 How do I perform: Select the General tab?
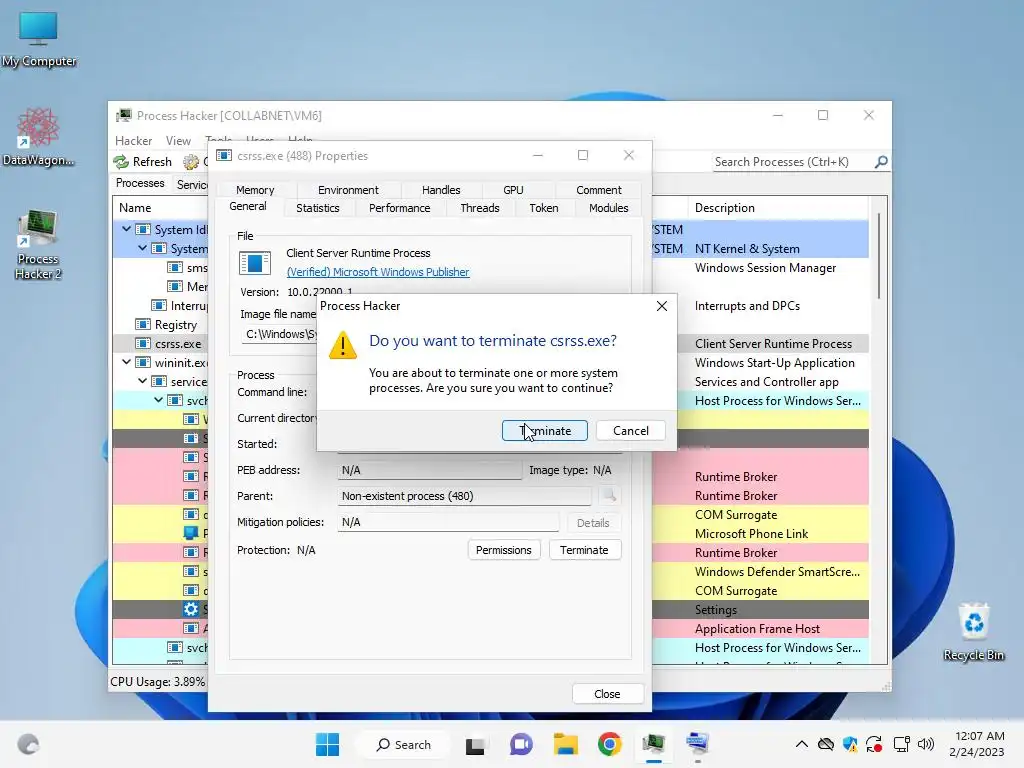click(248, 206)
